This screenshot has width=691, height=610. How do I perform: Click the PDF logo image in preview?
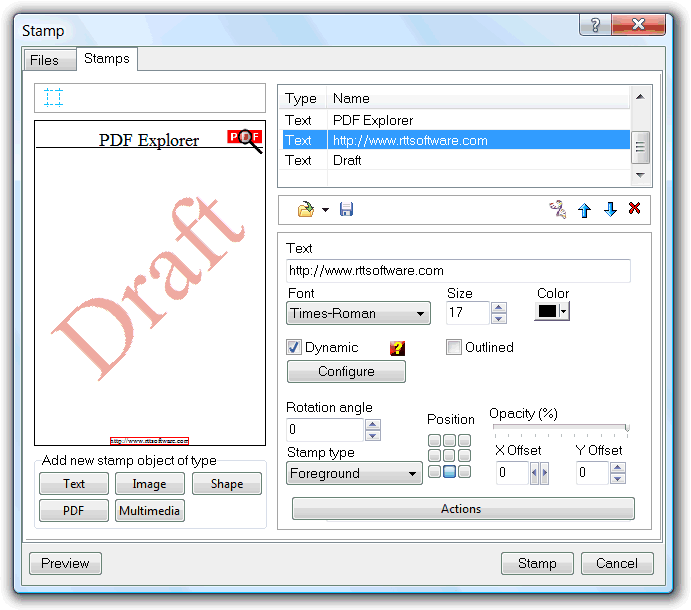[245, 140]
